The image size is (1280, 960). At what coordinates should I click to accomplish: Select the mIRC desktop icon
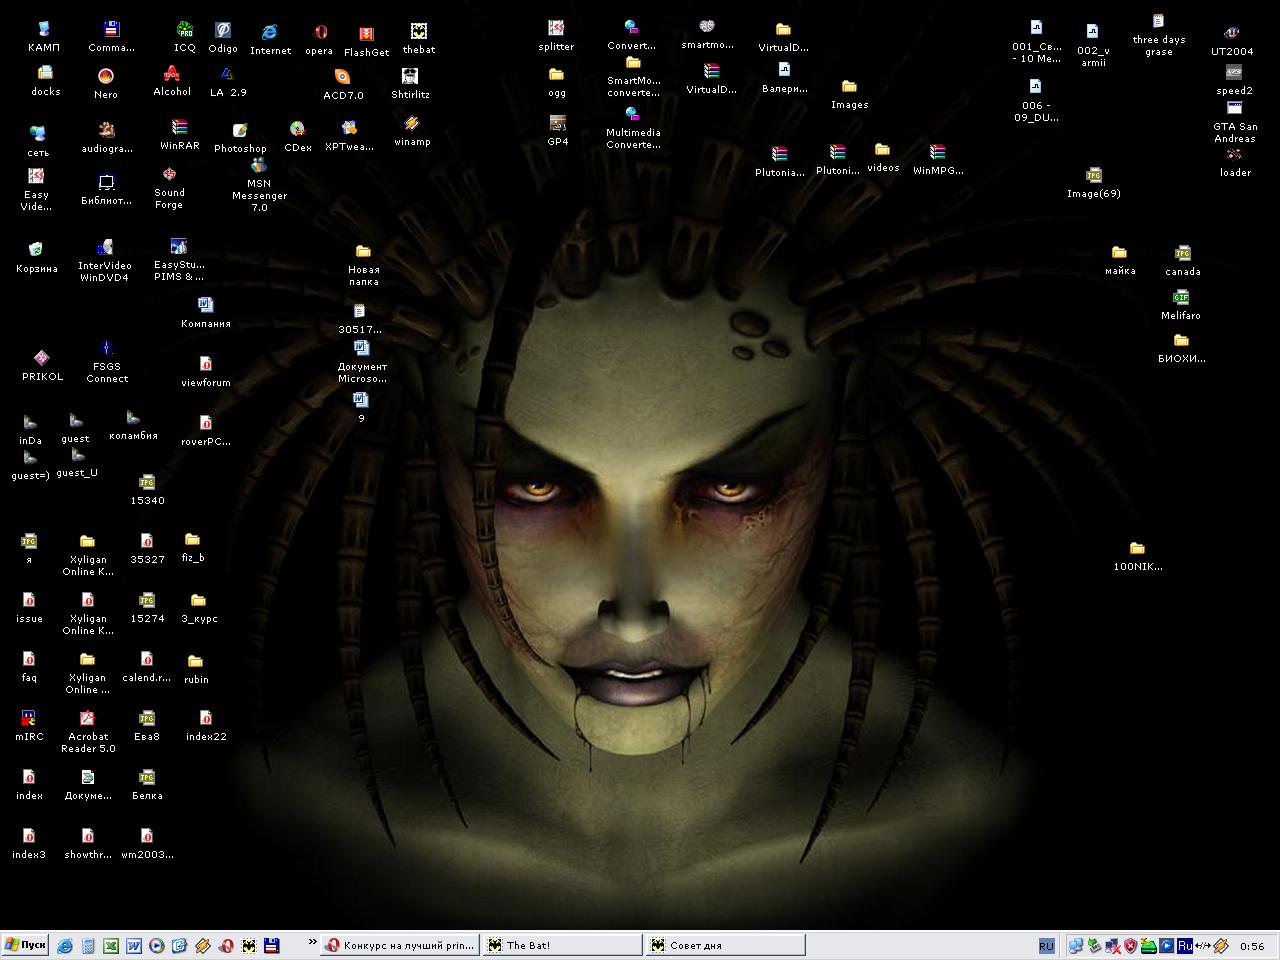29,719
